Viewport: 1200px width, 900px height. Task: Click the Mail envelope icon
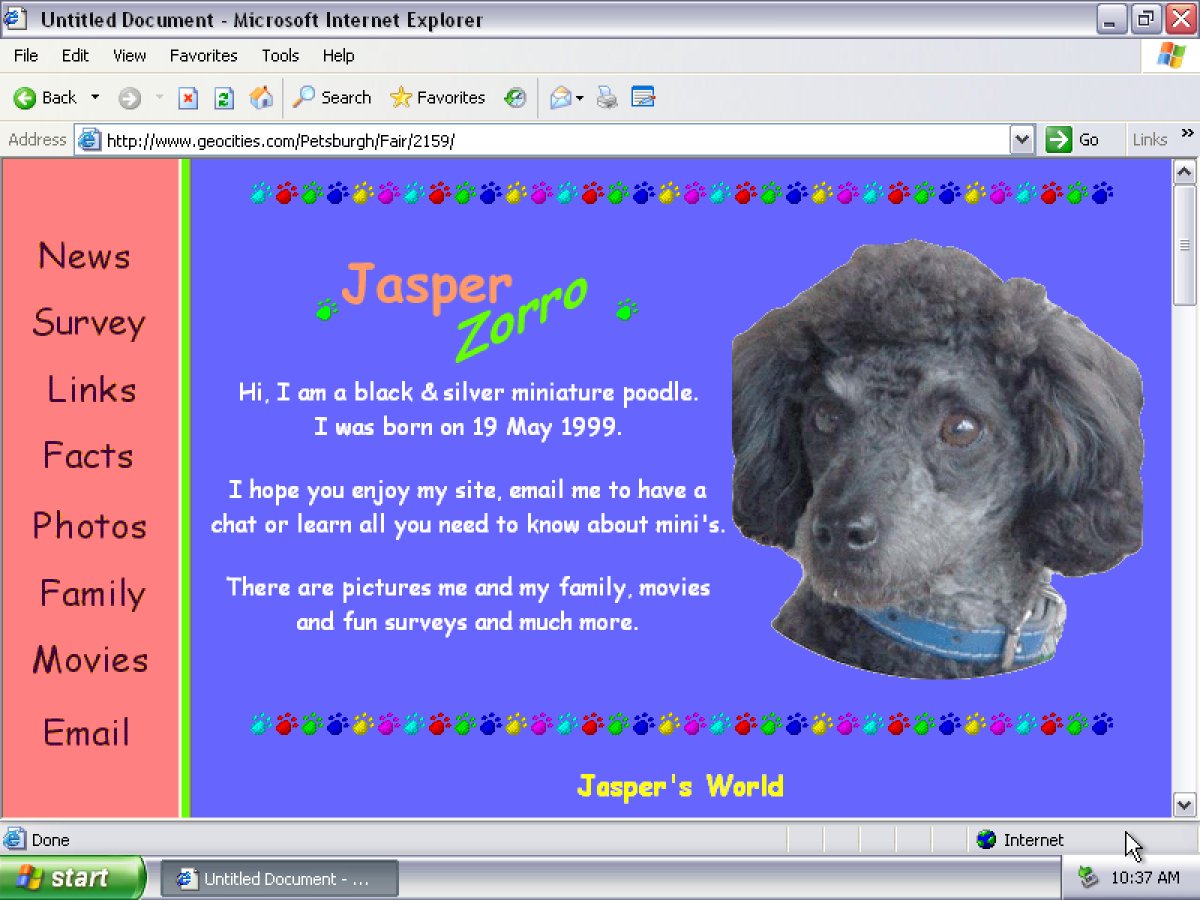(x=561, y=98)
